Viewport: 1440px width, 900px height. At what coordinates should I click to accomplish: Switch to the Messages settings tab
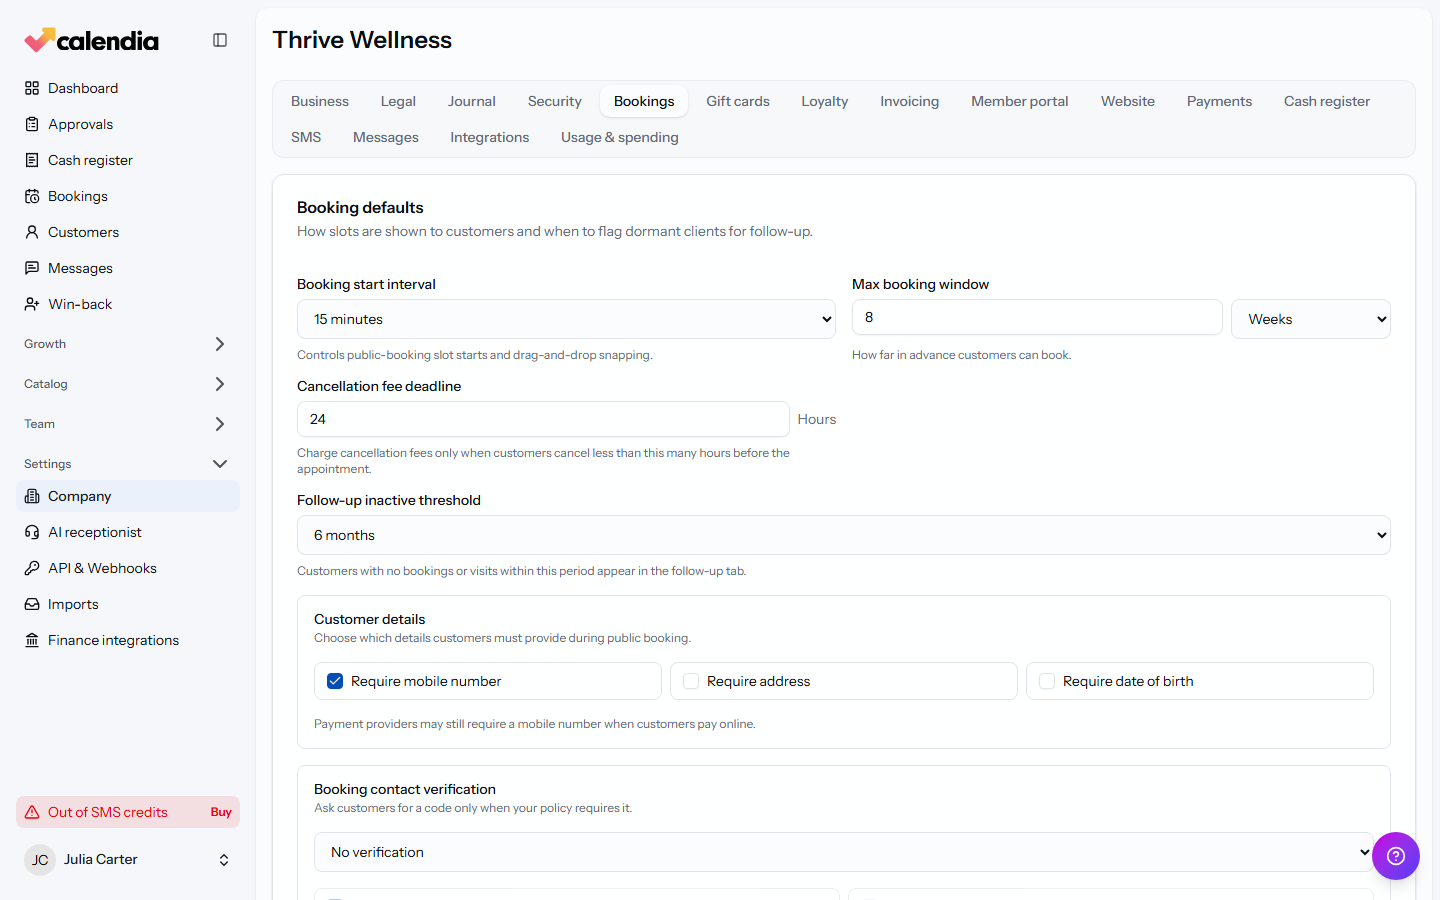[x=386, y=137]
